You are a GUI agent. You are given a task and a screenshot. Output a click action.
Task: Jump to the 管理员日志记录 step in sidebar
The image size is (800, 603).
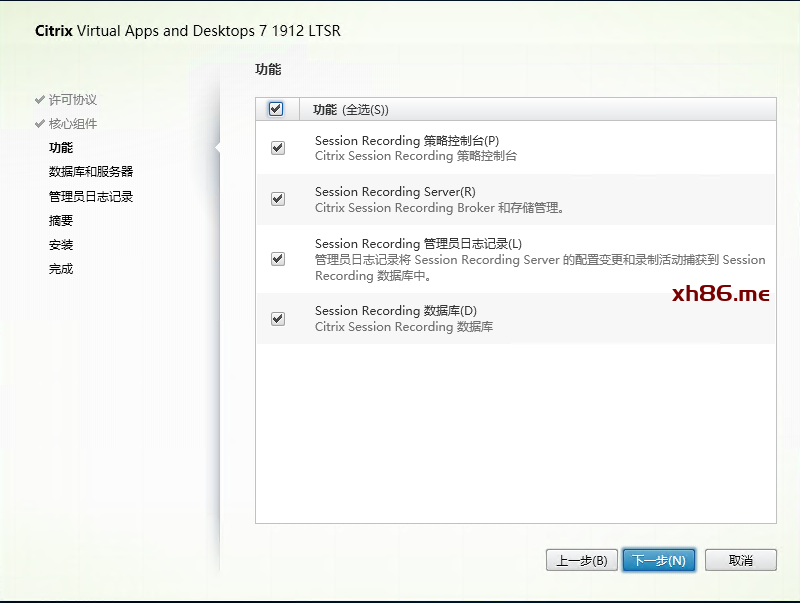(91, 197)
